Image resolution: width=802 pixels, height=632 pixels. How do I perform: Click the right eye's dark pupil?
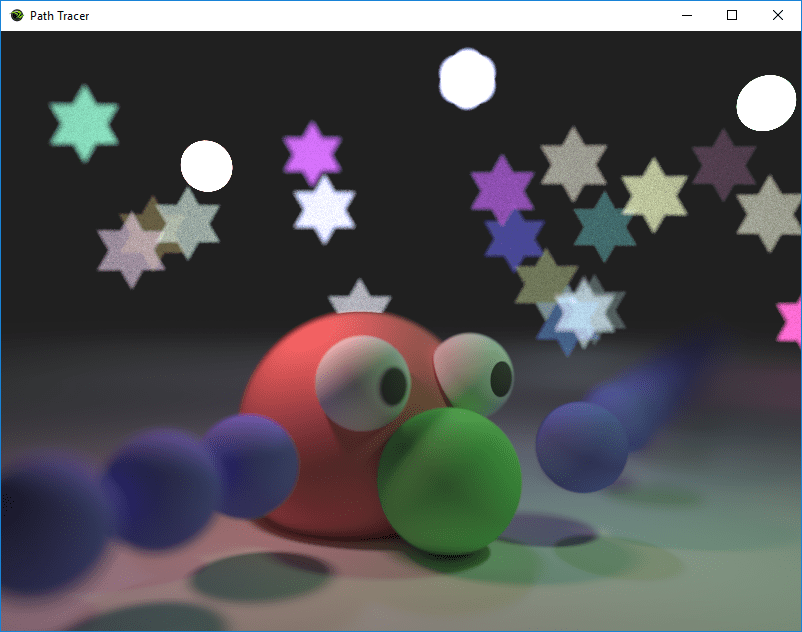click(x=500, y=377)
